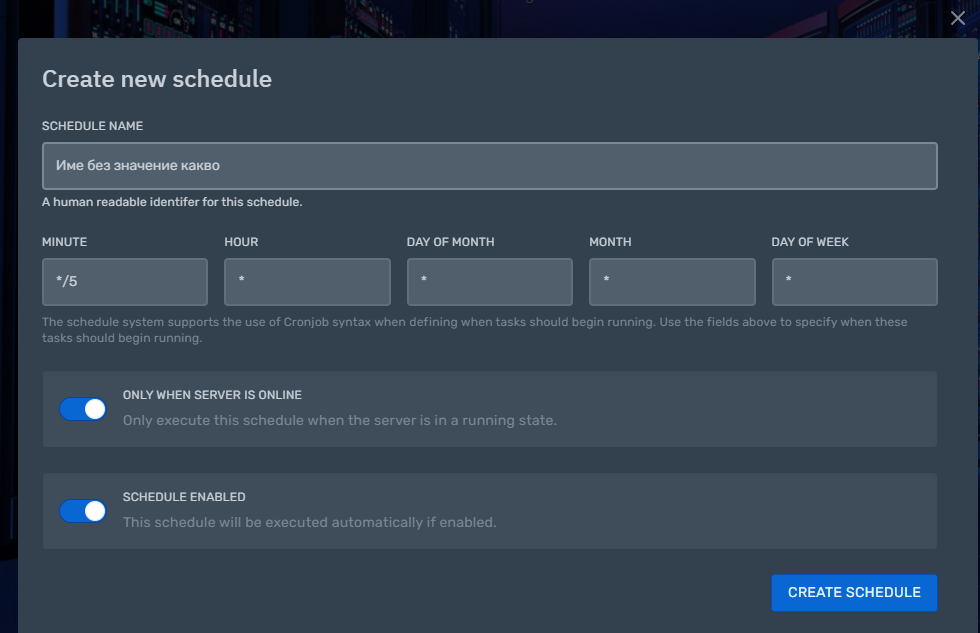Select the Hour cron field
Viewport: 980px width, 633px height.
pyautogui.click(x=308, y=282)
